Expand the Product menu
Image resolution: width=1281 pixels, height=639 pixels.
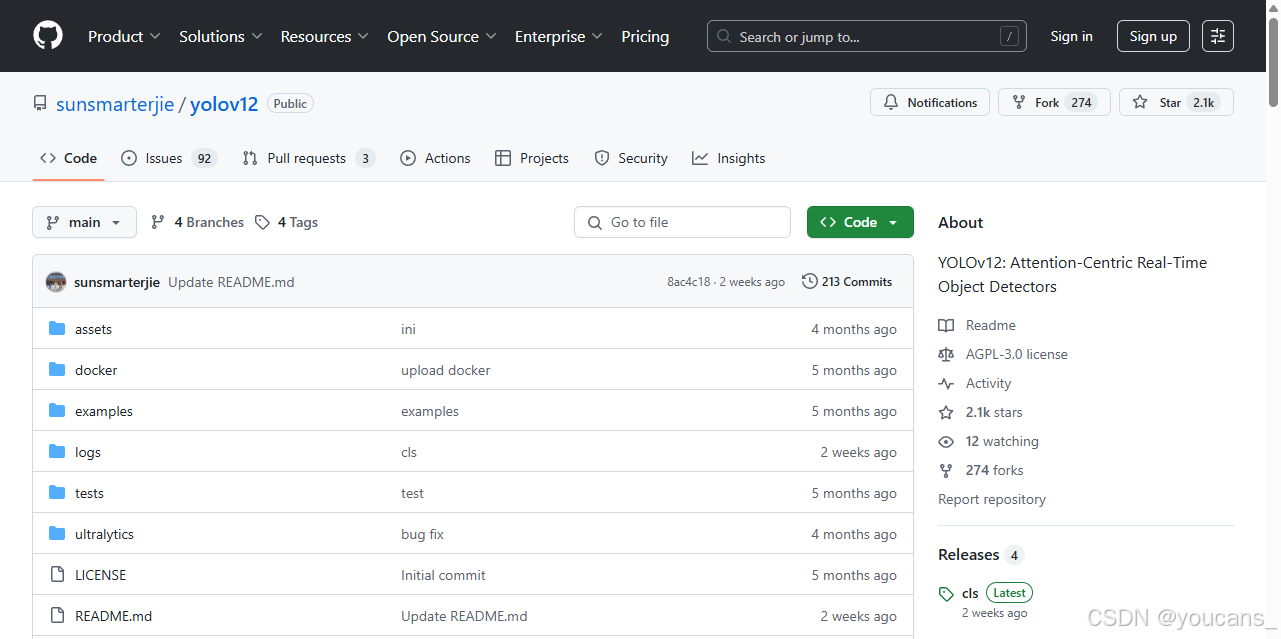pos(124,36)
